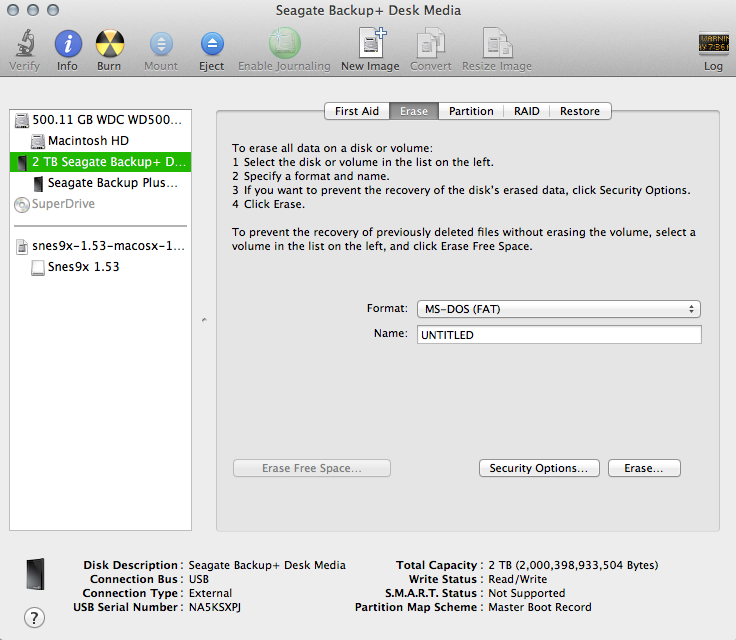
Task: Click Disk Description Seagate Backup+ Desk Media value
Action: click(267, 565)
